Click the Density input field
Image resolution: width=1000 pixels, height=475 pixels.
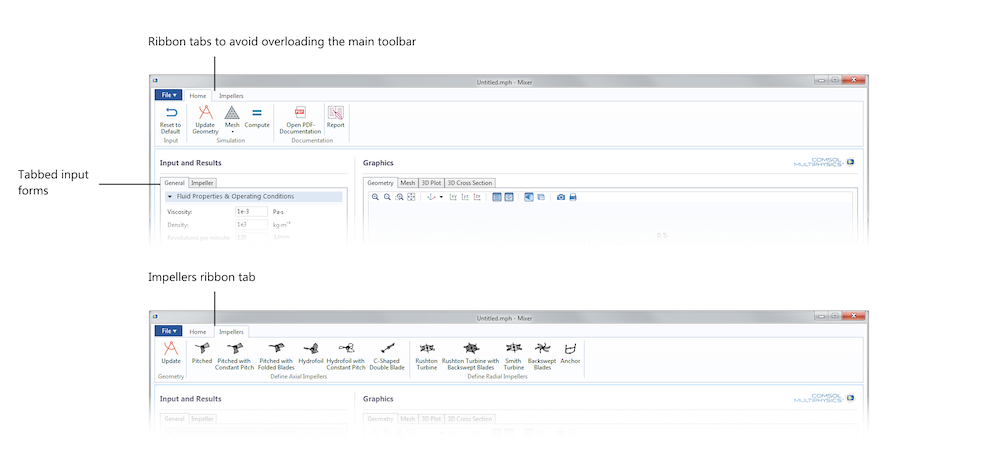tap(251, 224)
